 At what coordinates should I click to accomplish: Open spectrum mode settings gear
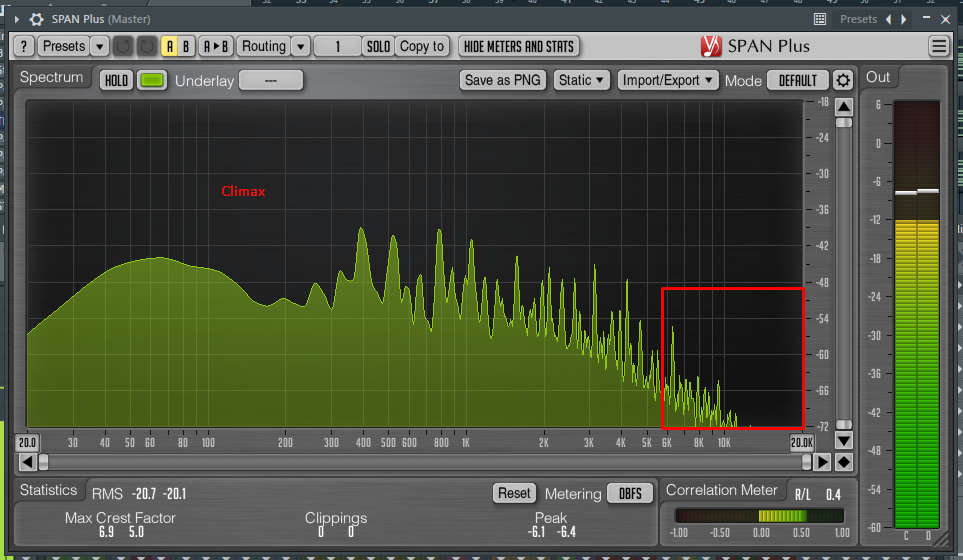tap(843, 80)
